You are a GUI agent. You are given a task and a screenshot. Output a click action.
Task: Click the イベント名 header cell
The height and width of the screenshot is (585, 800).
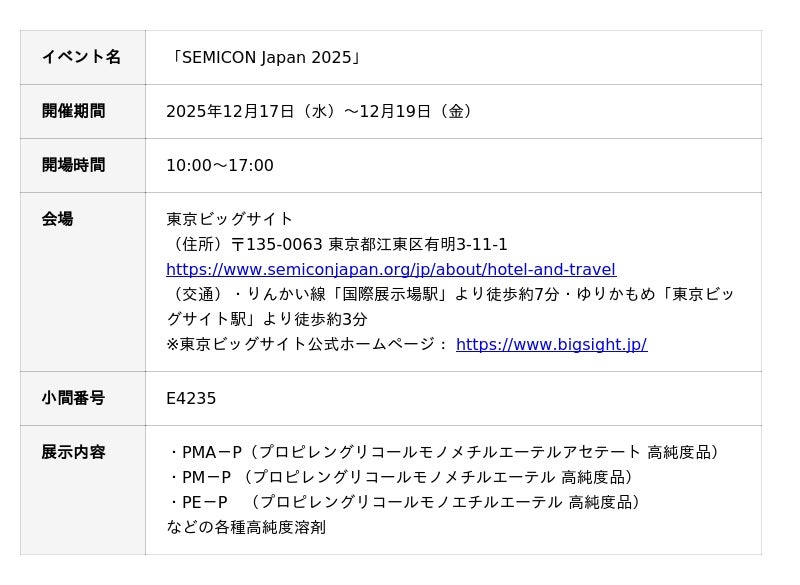81,57
